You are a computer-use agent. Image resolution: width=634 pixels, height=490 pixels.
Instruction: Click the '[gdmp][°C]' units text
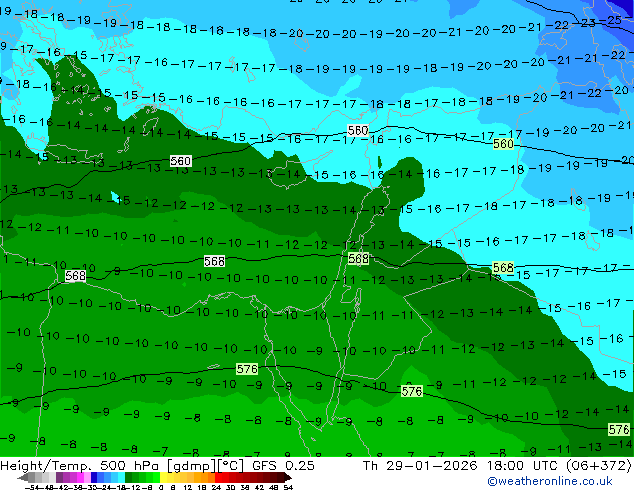pos(205,466)
